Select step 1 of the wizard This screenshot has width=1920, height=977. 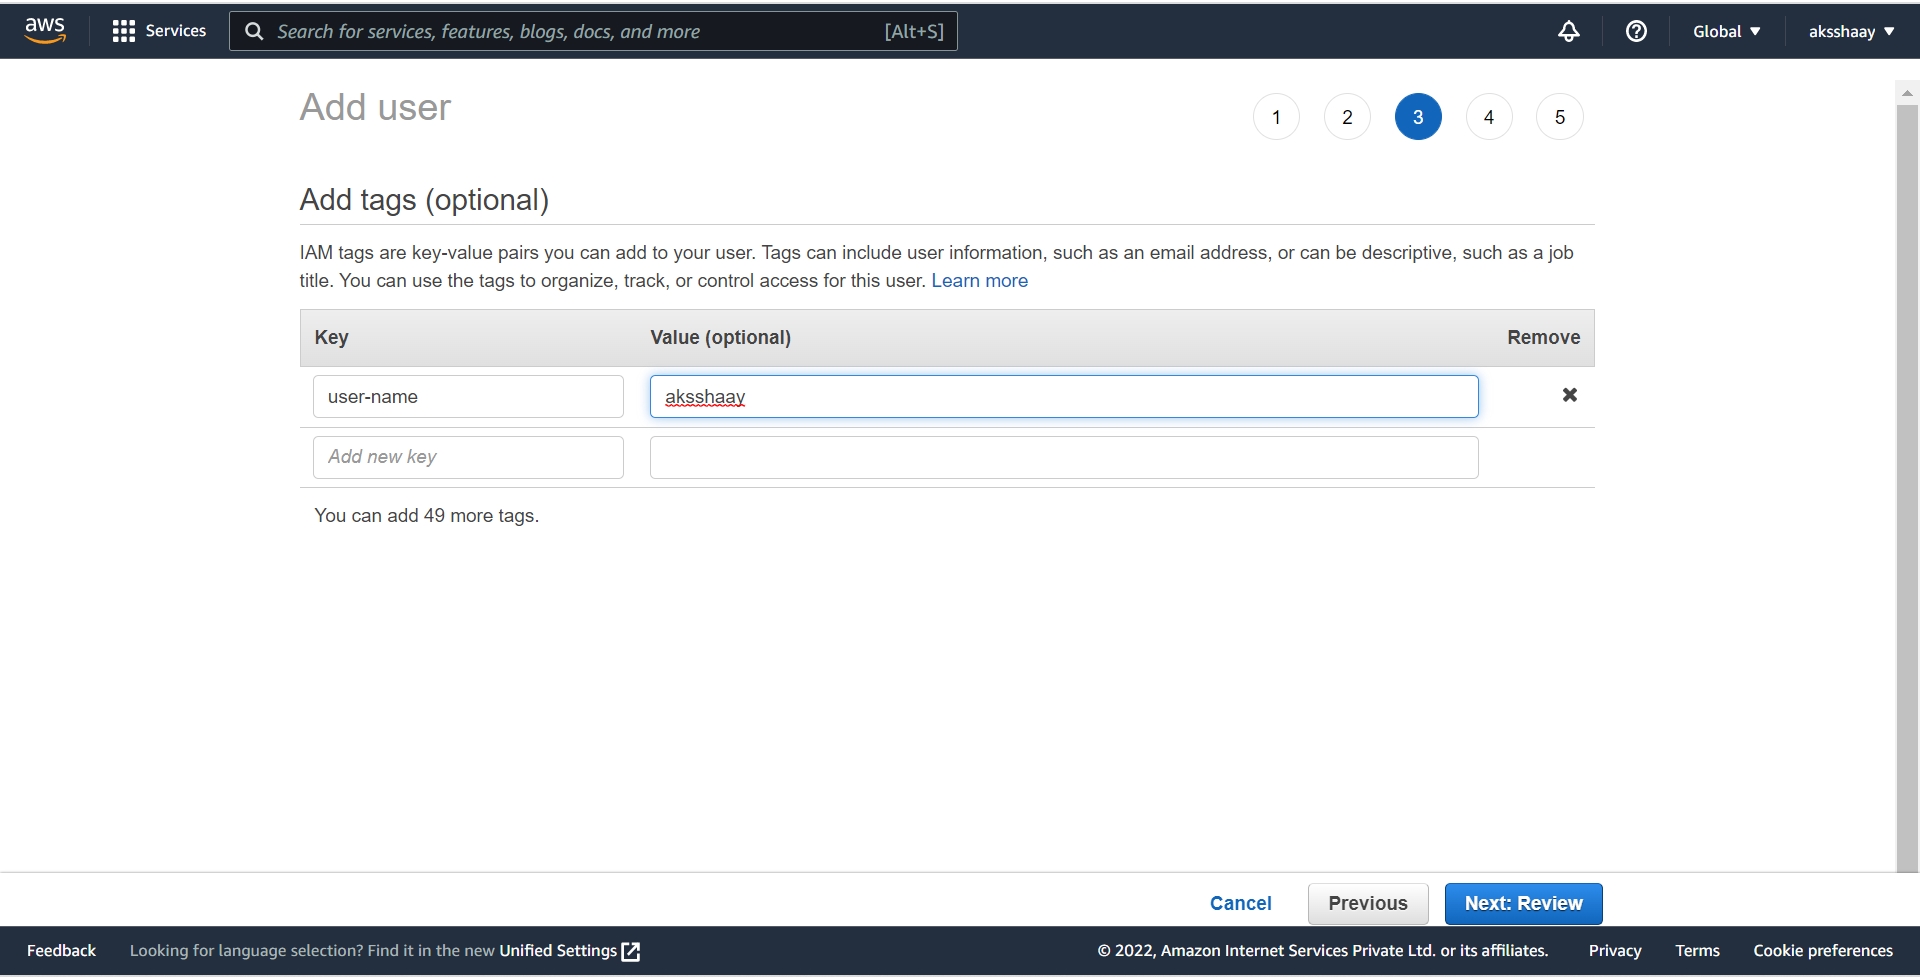(x=1275, y=116)
